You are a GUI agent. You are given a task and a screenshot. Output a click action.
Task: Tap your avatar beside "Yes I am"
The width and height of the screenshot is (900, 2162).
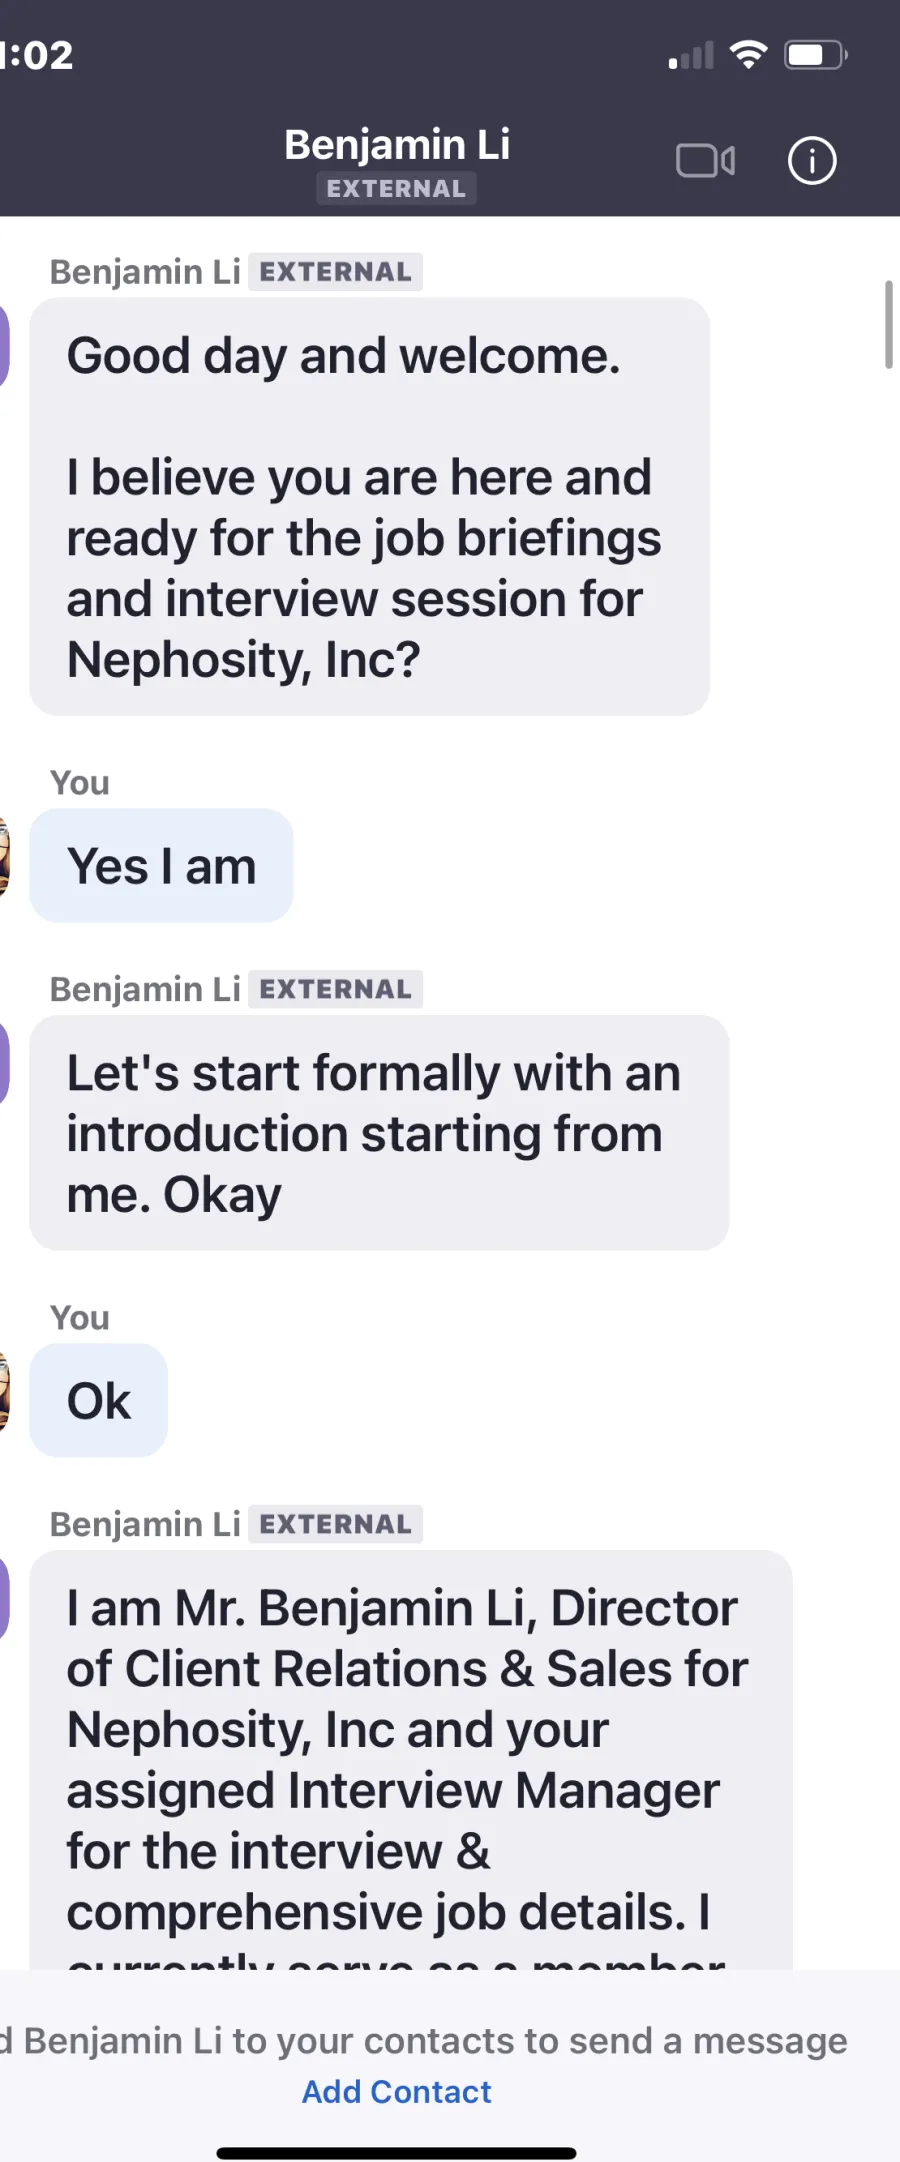[x=4, y=858]
